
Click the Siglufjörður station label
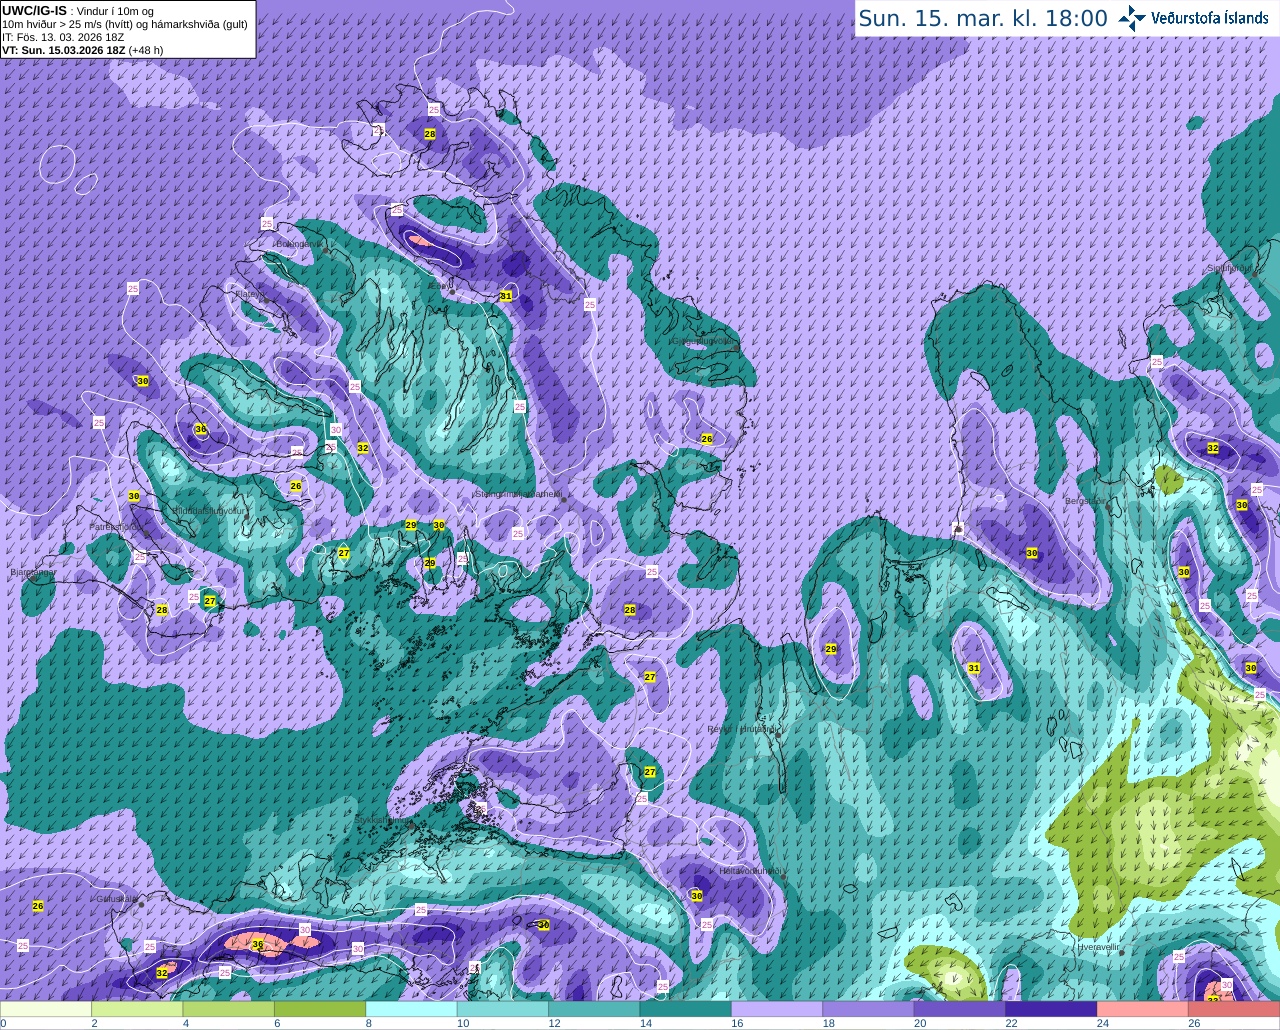click(1228, 268)
